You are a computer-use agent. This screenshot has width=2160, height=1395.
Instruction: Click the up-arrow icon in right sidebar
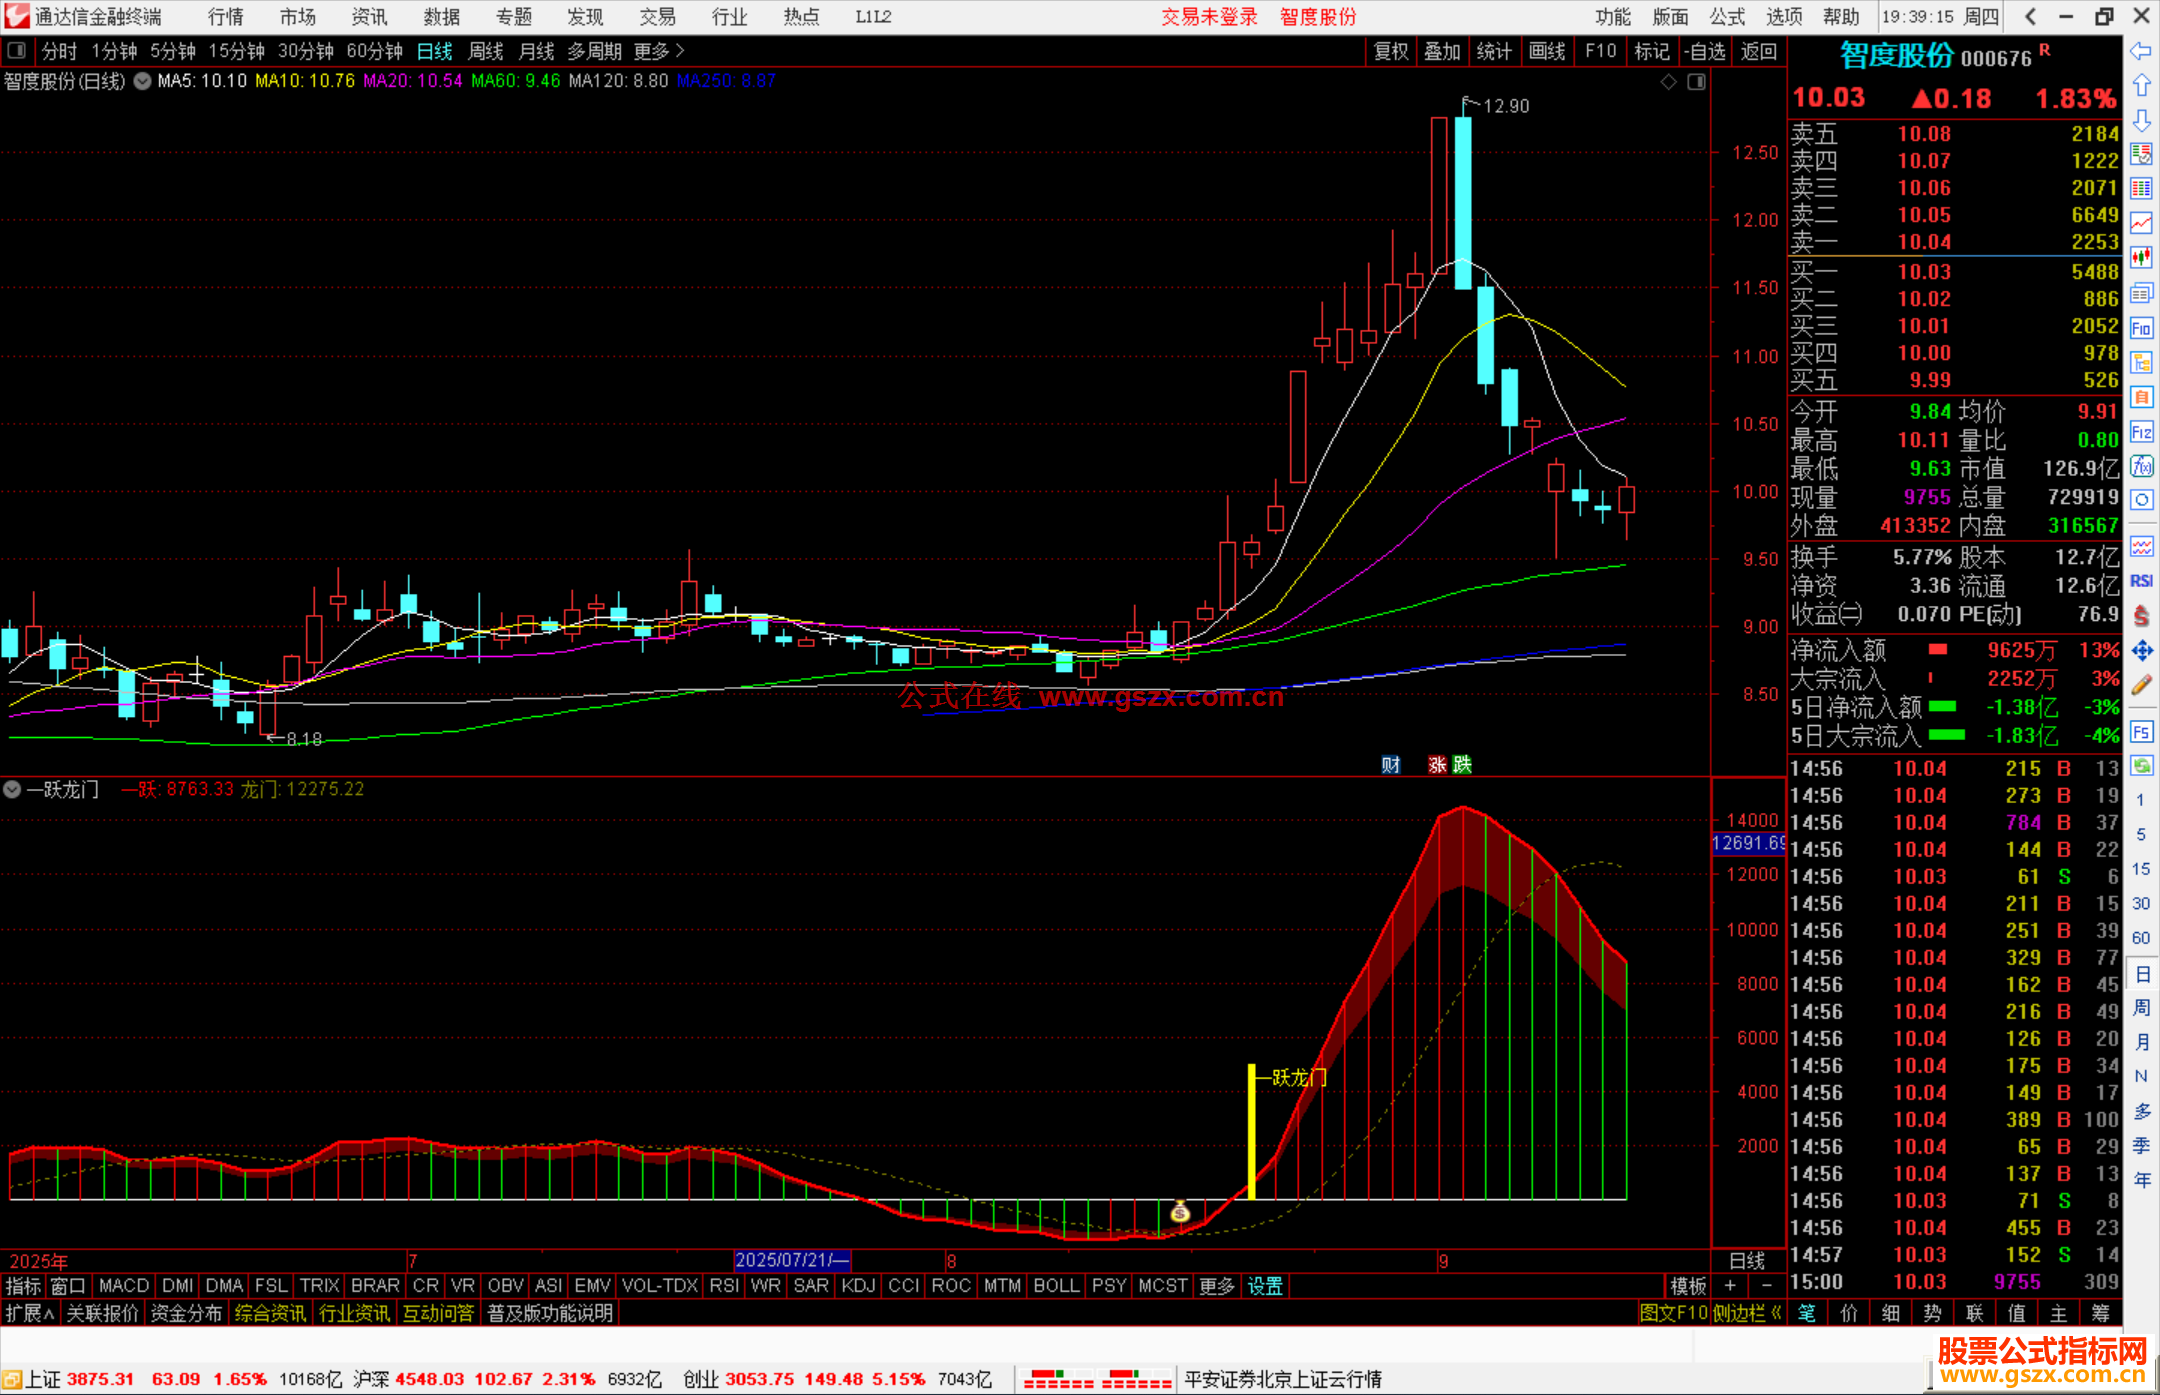coord(2141,86)
